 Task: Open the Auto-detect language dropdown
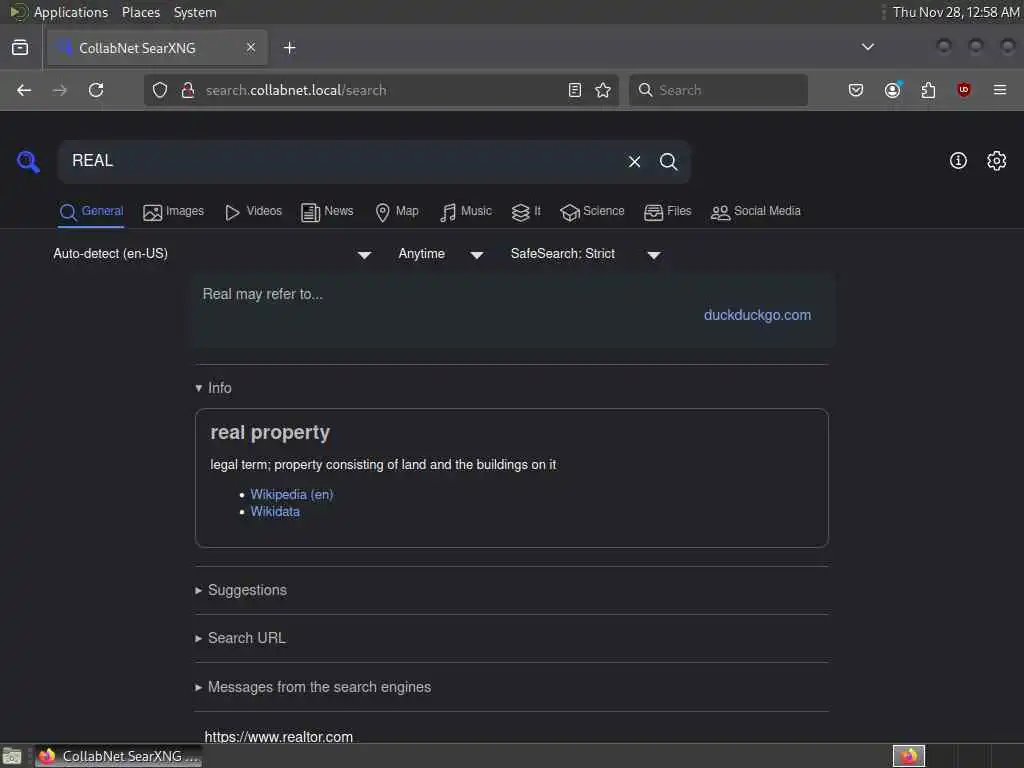point(213,254)
